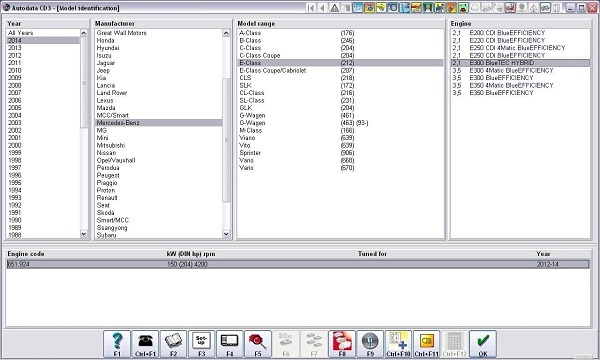This screenshot has height=360, width=600.
Task: Select 'All Years' in the Year list
Action: [x=43, y=33]
